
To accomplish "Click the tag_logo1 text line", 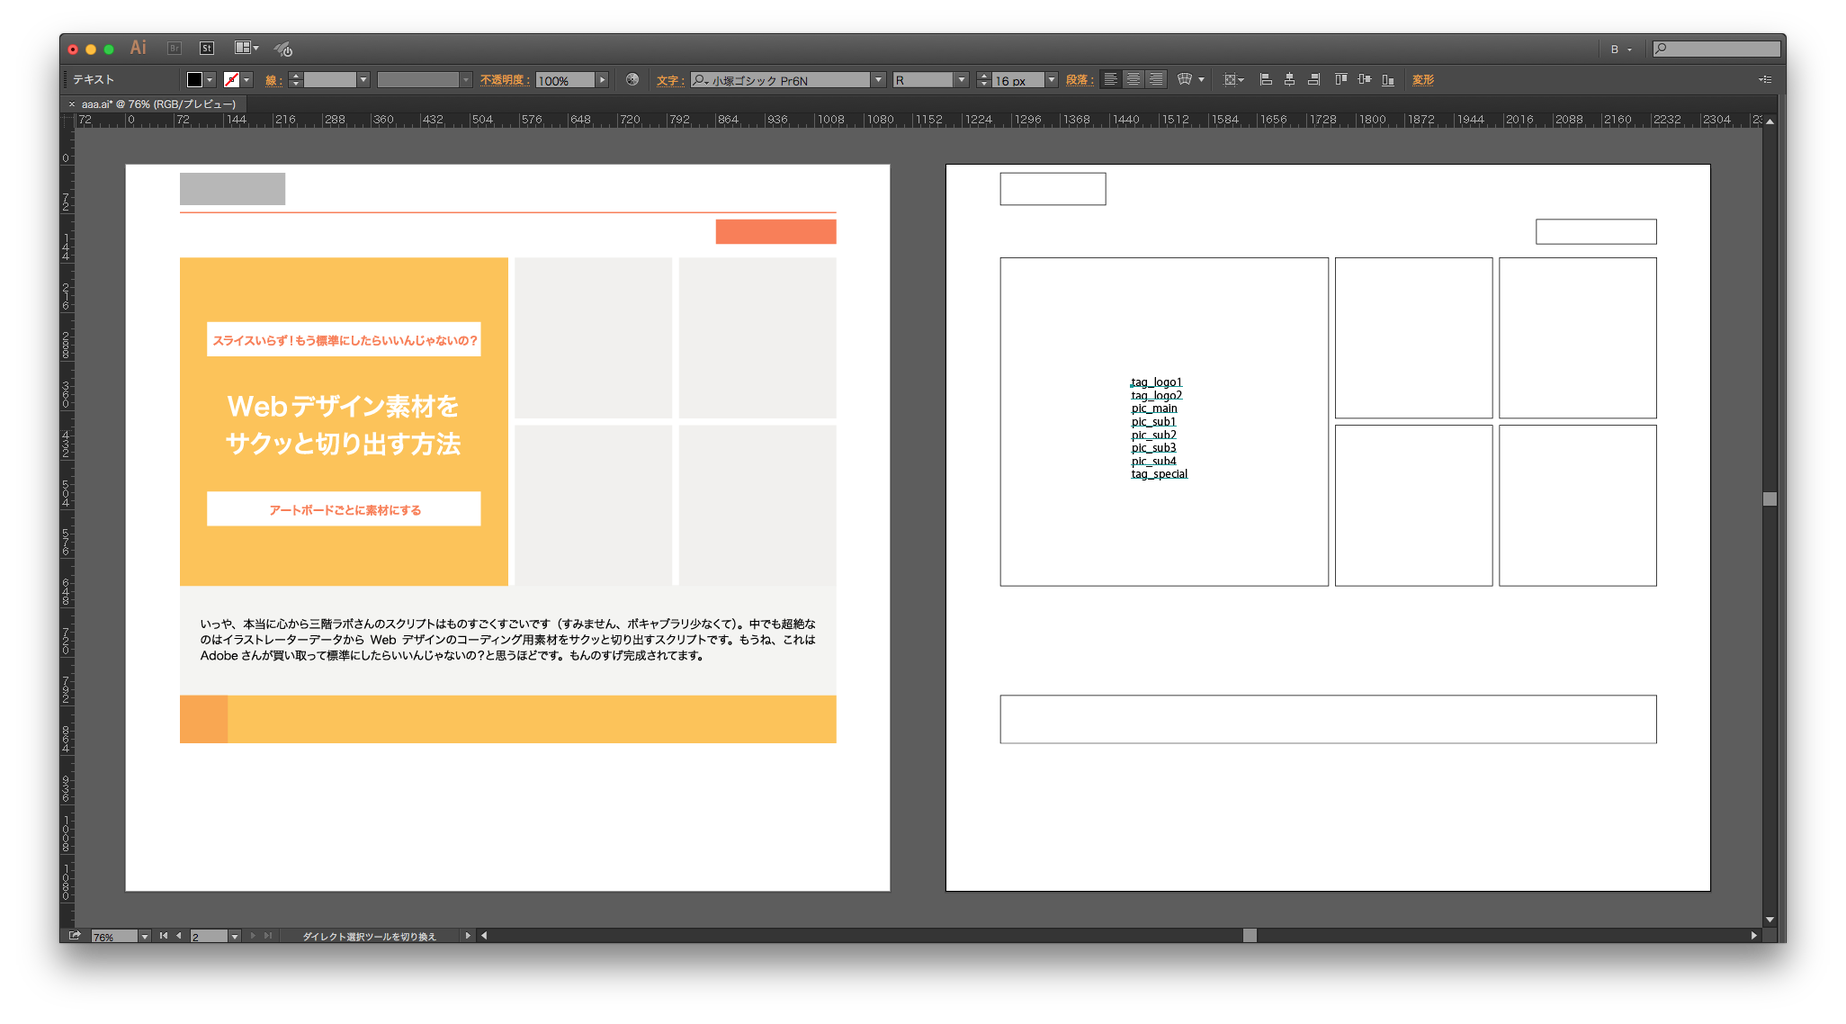I will (x=1156, y=382).
